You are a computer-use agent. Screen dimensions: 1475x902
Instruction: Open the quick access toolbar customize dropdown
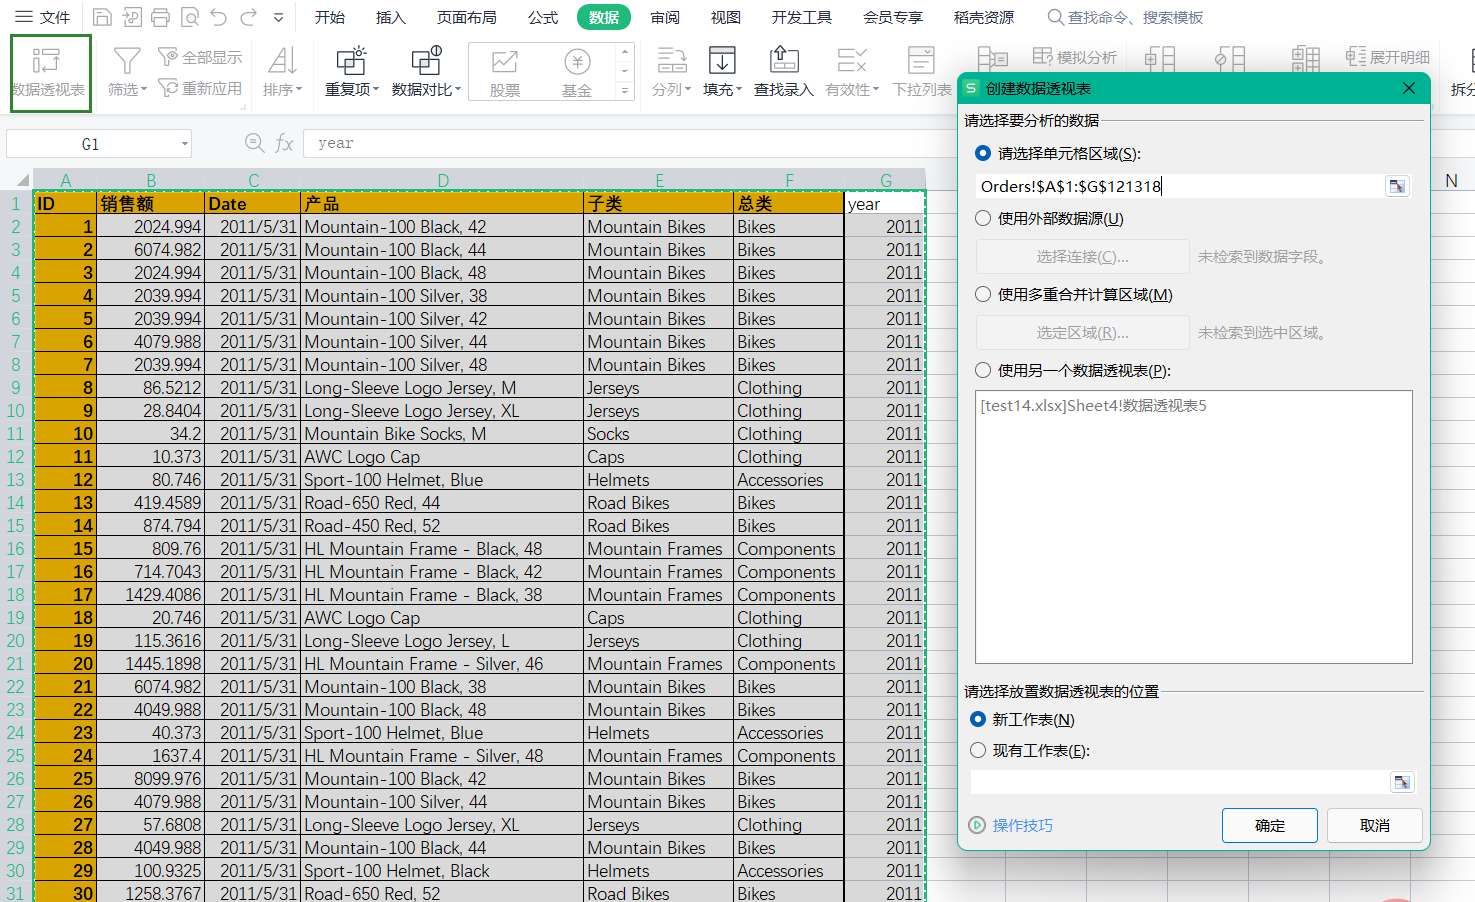(x=279, y=17)
